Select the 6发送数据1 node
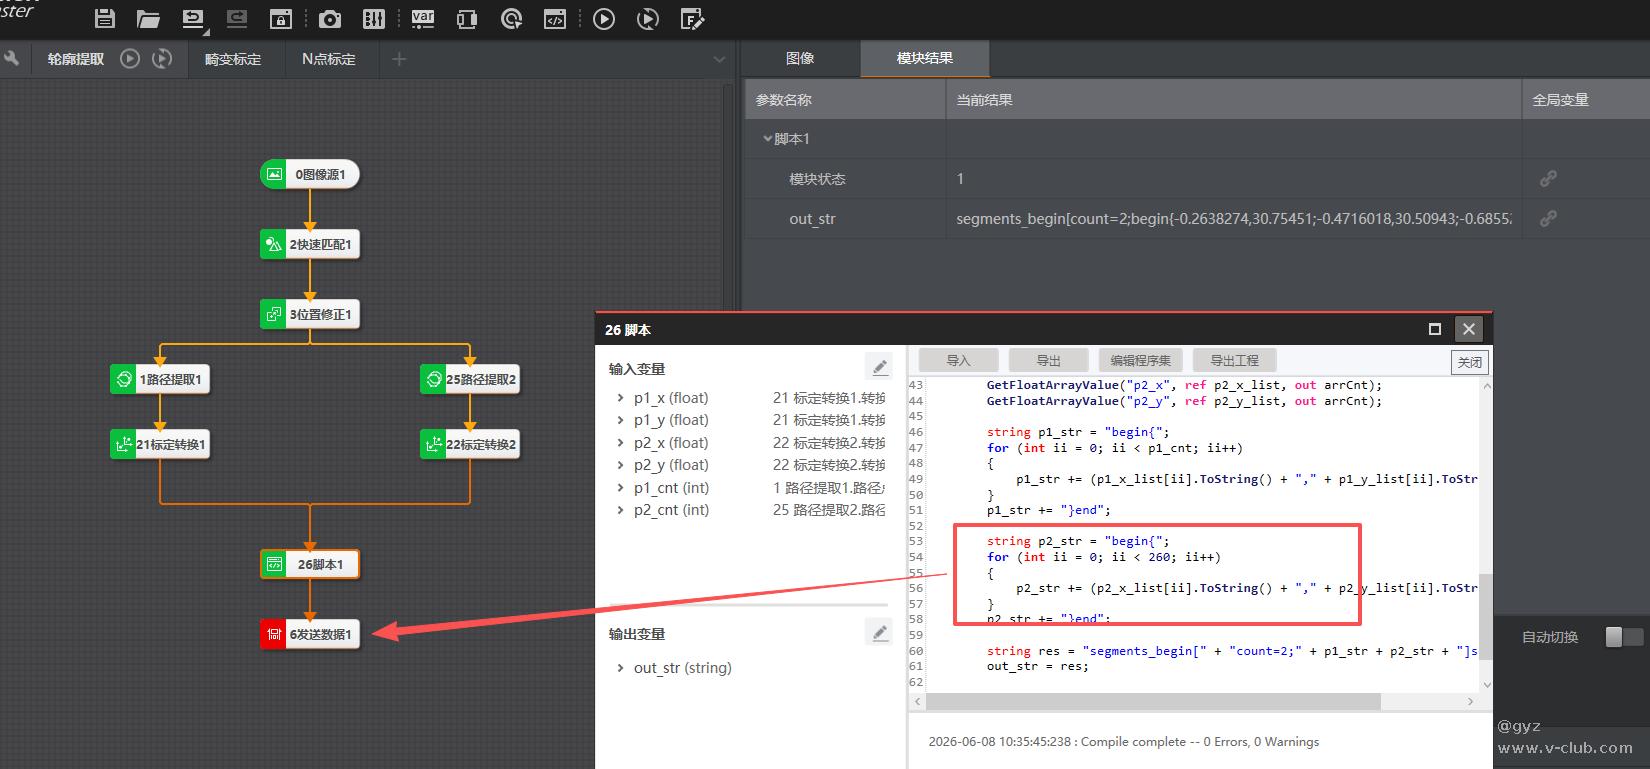This screenshot has height=769, width=1650. pyautogui.click(x=310, y=634)
